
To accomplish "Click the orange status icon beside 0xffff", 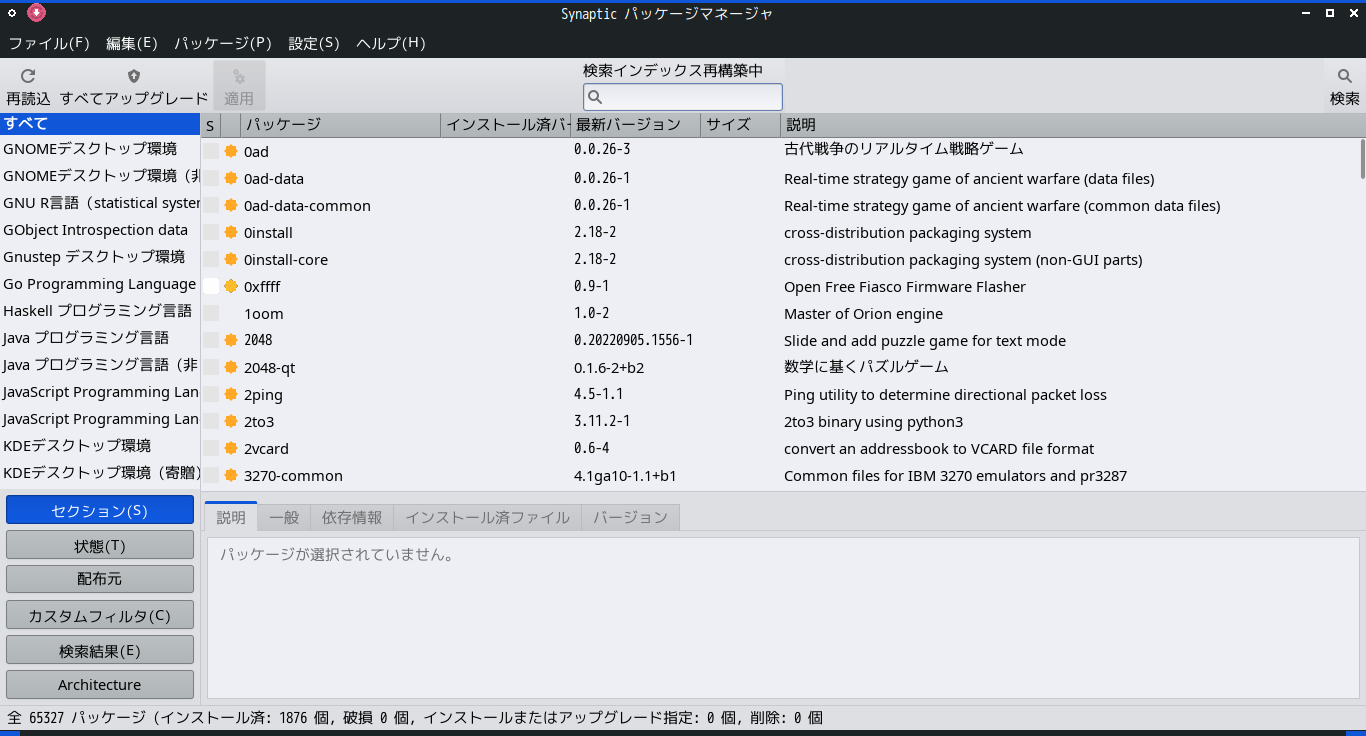I will tap(231, 286).
